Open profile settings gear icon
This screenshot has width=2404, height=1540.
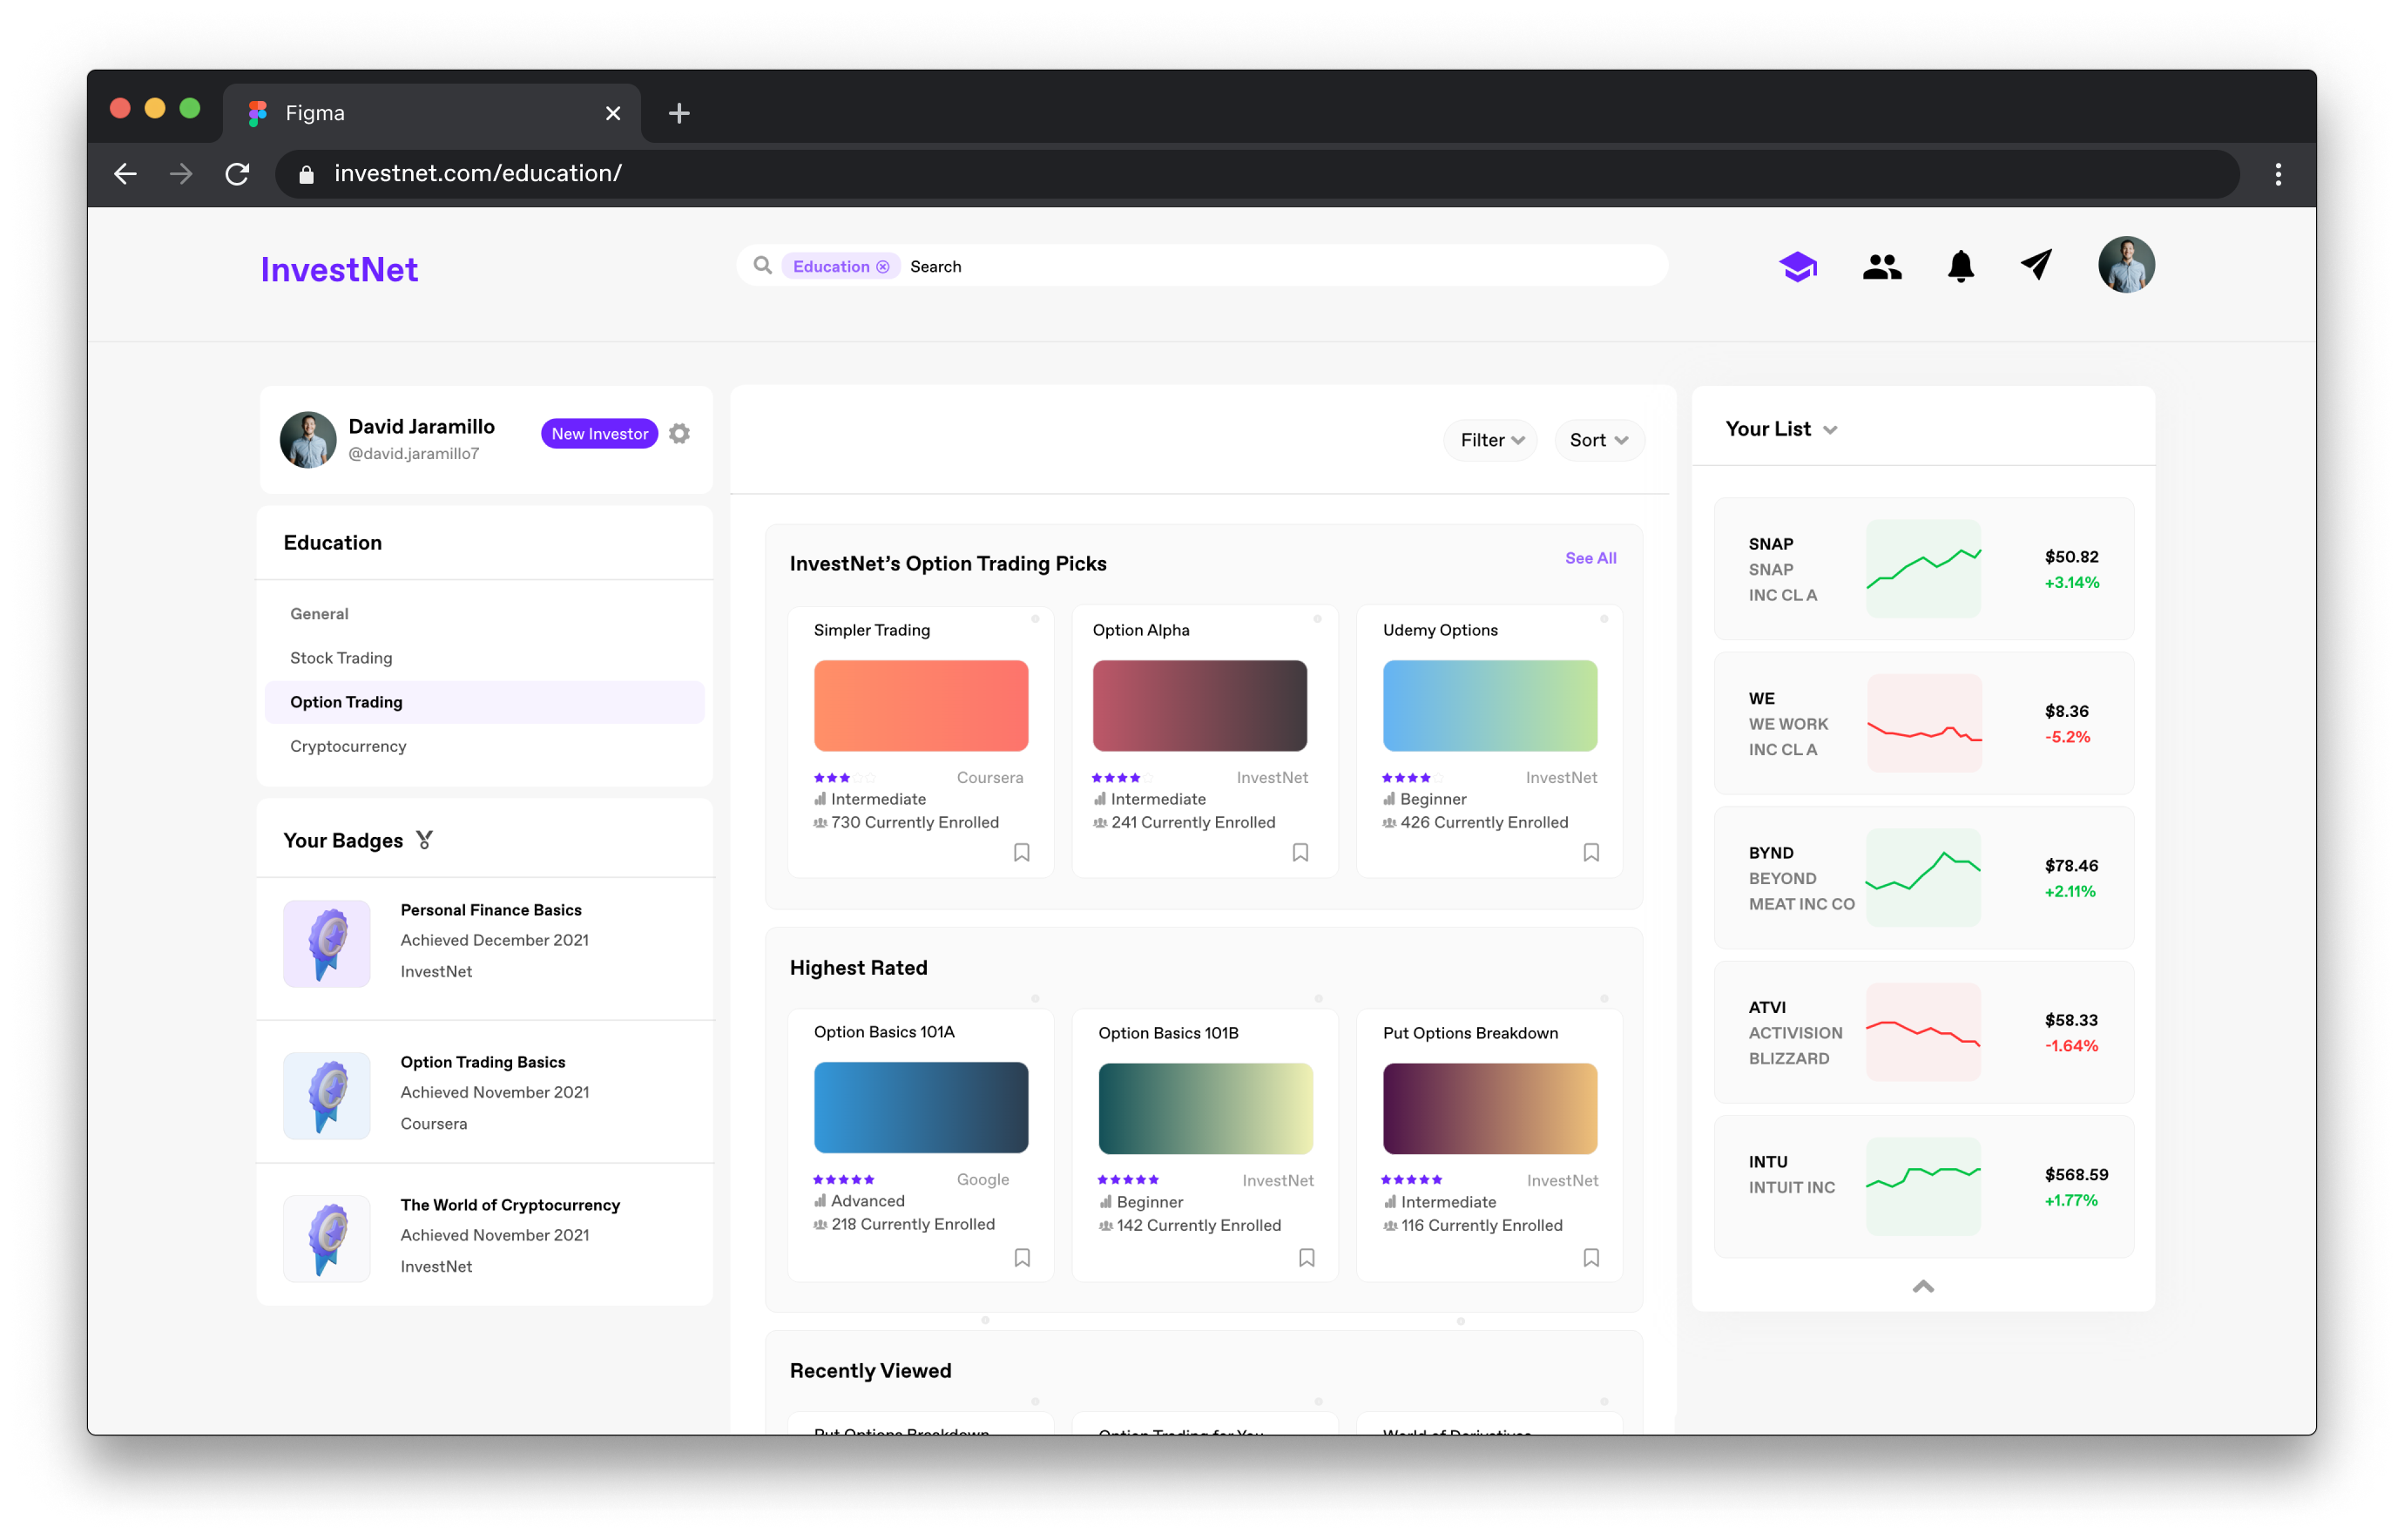679,433
